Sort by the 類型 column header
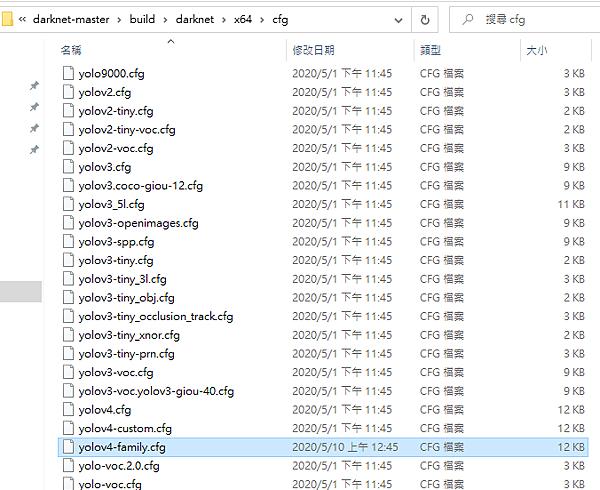 pos(430,50)
